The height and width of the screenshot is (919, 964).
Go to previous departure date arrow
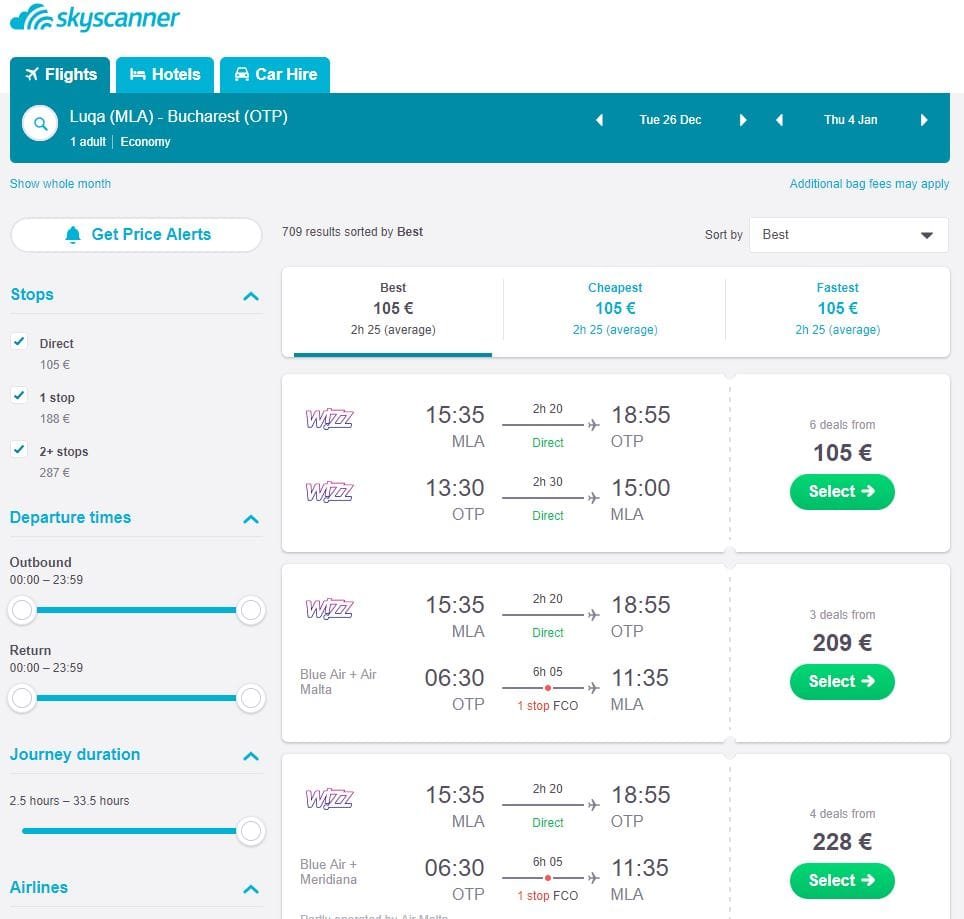coord(599,120)
